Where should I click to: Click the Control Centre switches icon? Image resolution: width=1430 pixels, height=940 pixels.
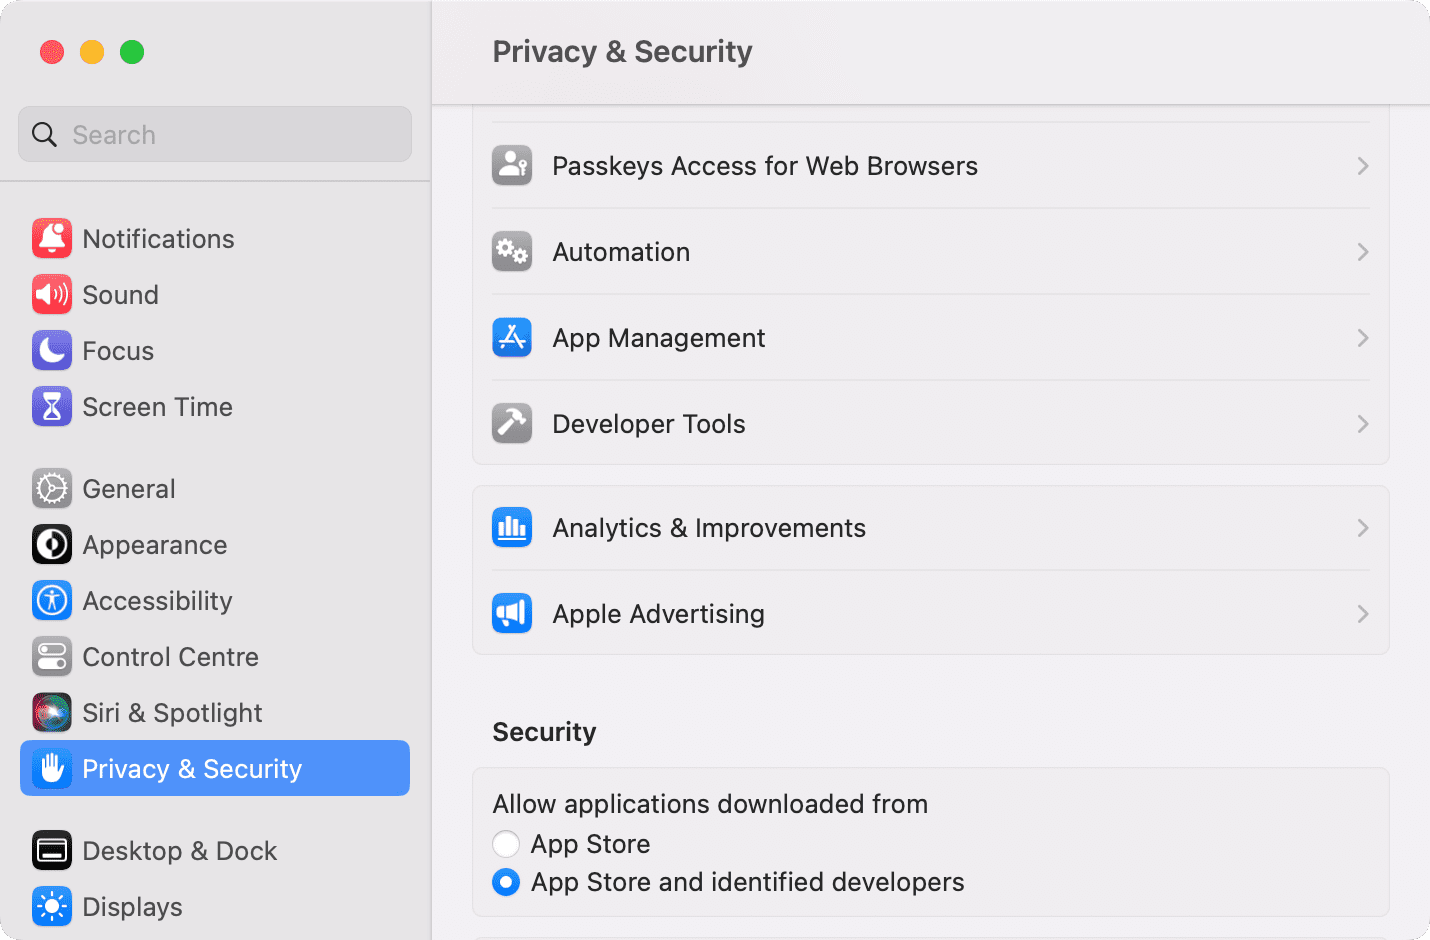coord(52,657)
